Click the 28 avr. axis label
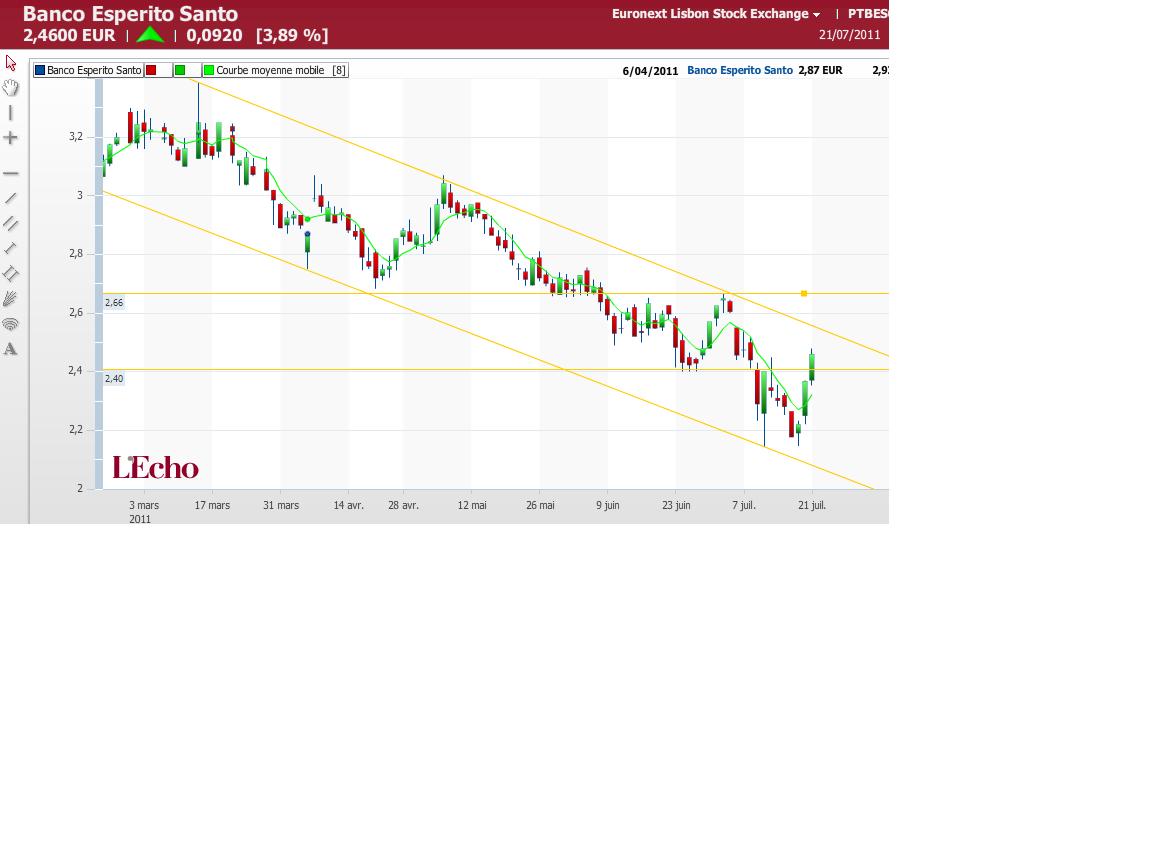1152x864 pixels. (403, 505)
